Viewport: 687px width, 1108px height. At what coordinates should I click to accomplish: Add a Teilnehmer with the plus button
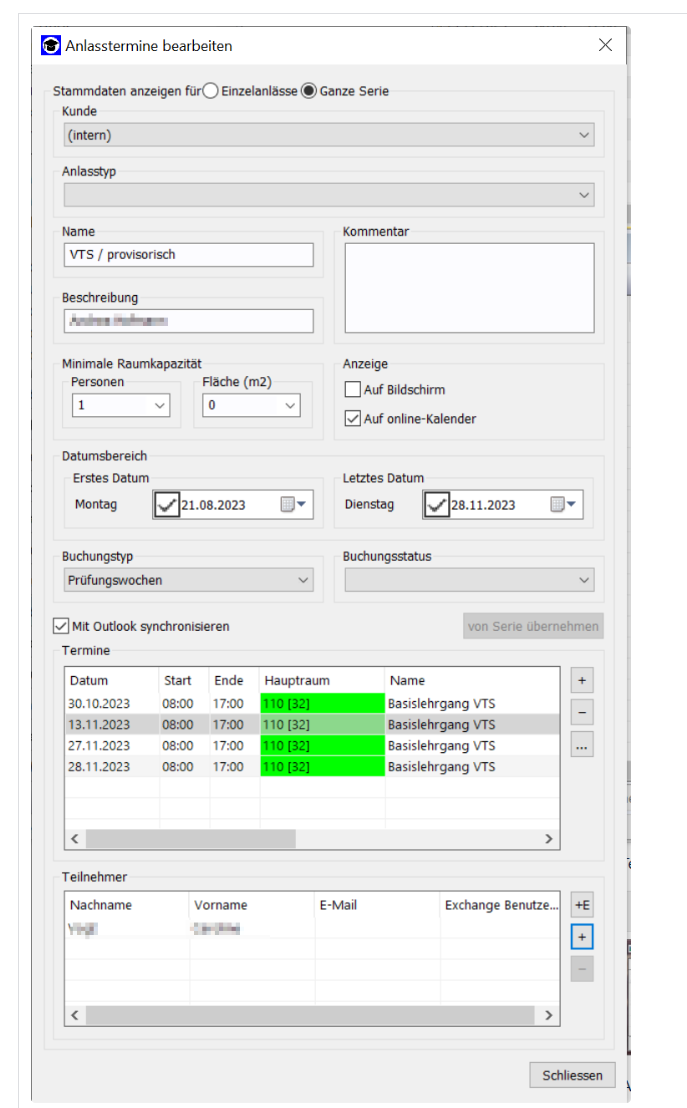[582, 937]
